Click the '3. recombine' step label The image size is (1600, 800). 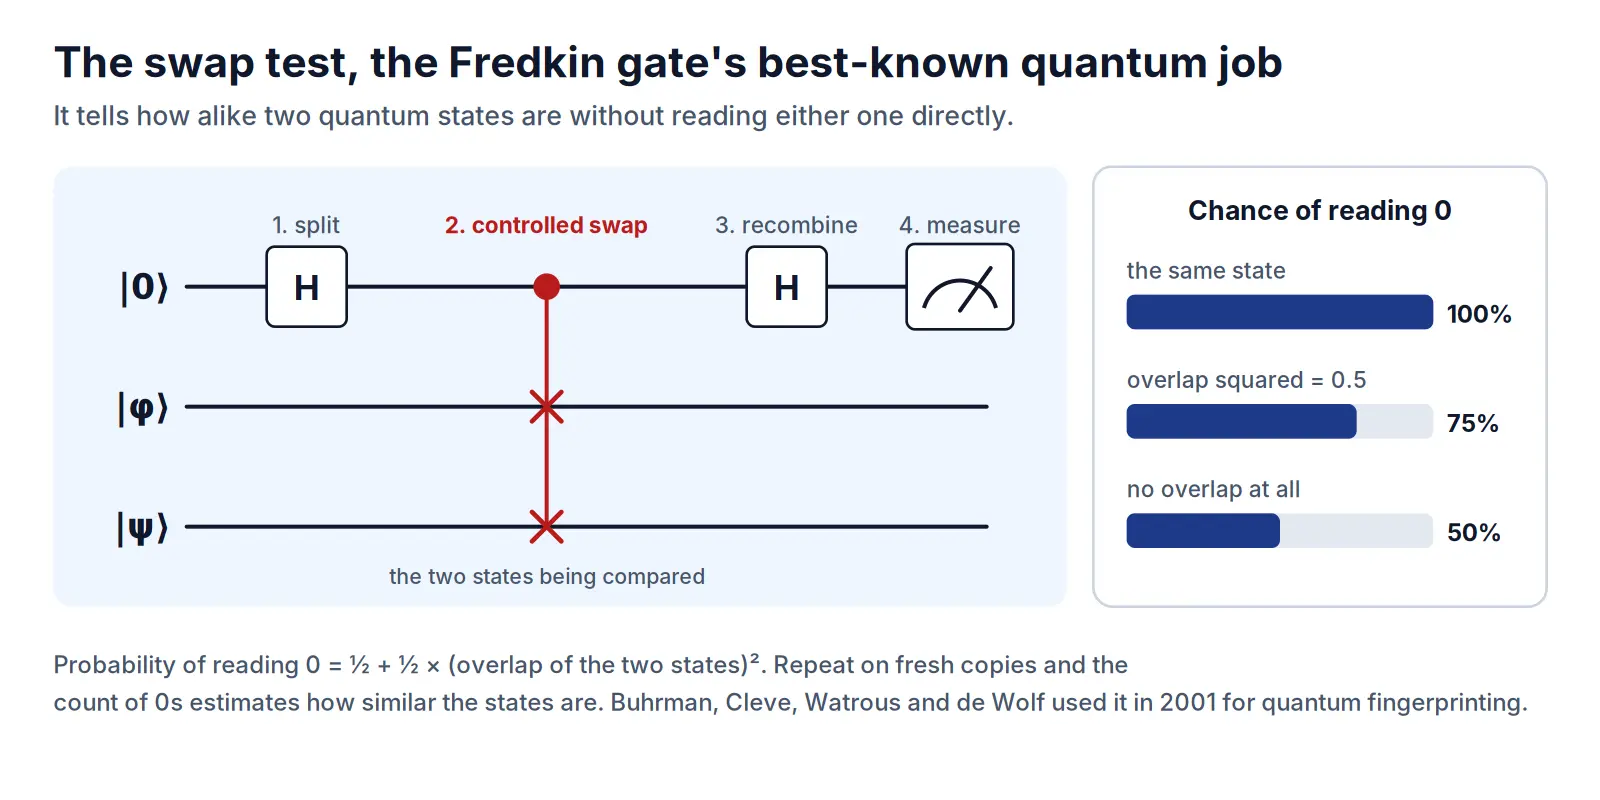click(786, 225)
